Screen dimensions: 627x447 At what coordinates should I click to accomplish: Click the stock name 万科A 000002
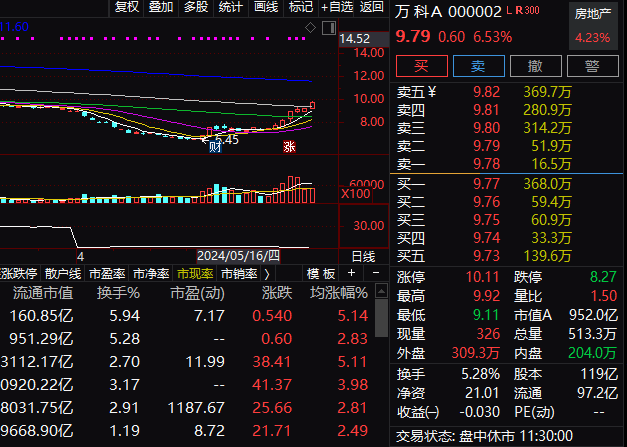pos(448,12)
